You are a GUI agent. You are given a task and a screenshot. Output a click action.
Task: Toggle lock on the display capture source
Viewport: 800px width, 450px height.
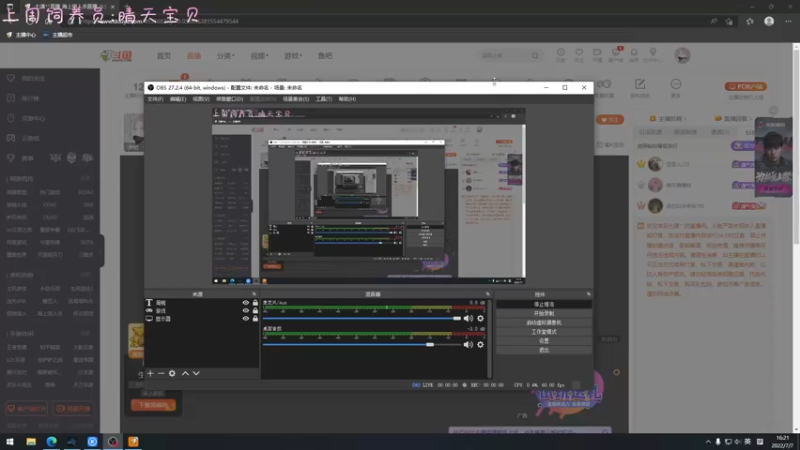click(255, 318)
